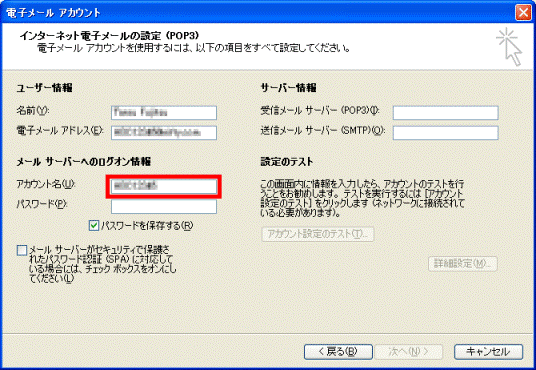
Task: Uncheck パスワードを保存する checkbox
Action: (x=94, y=226)
